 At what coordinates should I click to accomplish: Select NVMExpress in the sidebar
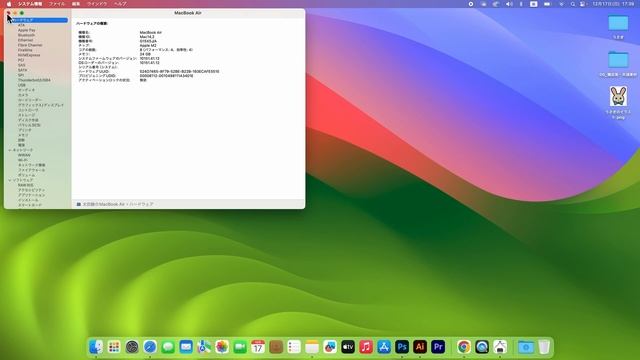pyautogui.click(x=29, y=55)
